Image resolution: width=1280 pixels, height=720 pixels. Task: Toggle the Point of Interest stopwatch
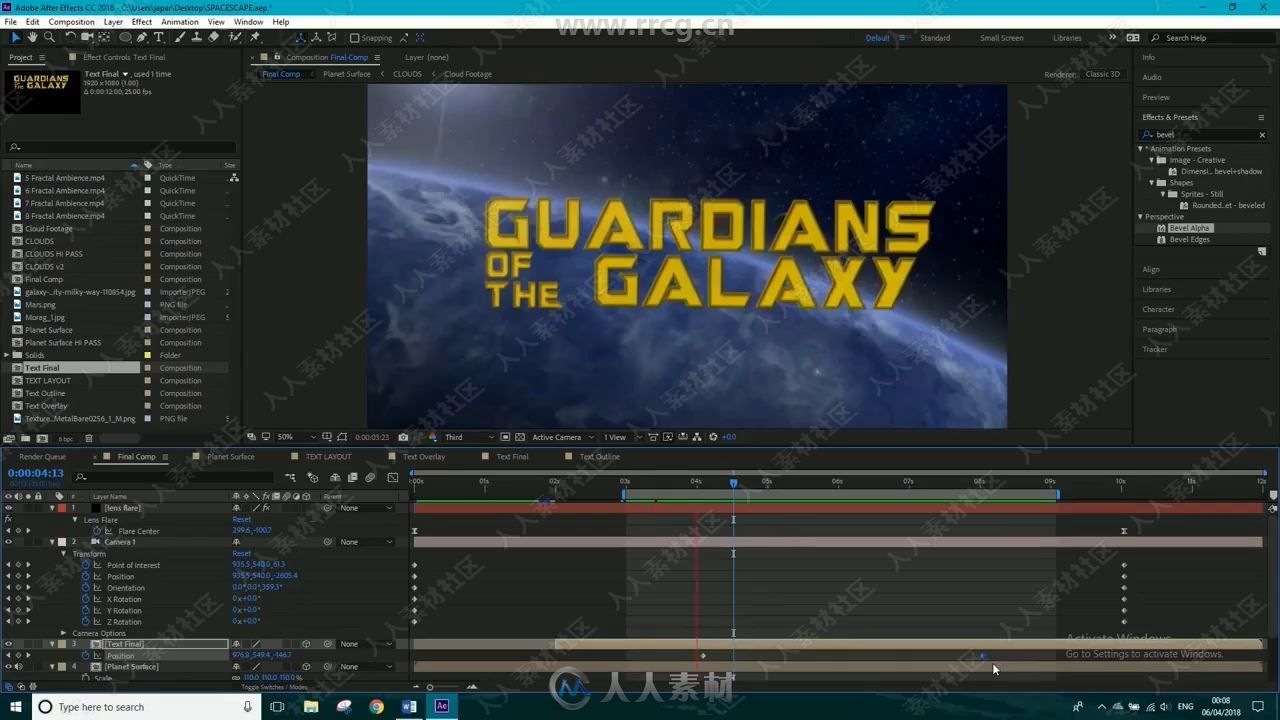click(86, 565)
